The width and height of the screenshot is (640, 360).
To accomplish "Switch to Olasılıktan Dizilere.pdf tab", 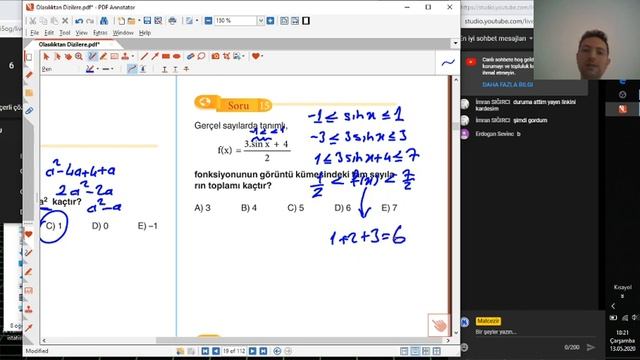I will (69, 44).
